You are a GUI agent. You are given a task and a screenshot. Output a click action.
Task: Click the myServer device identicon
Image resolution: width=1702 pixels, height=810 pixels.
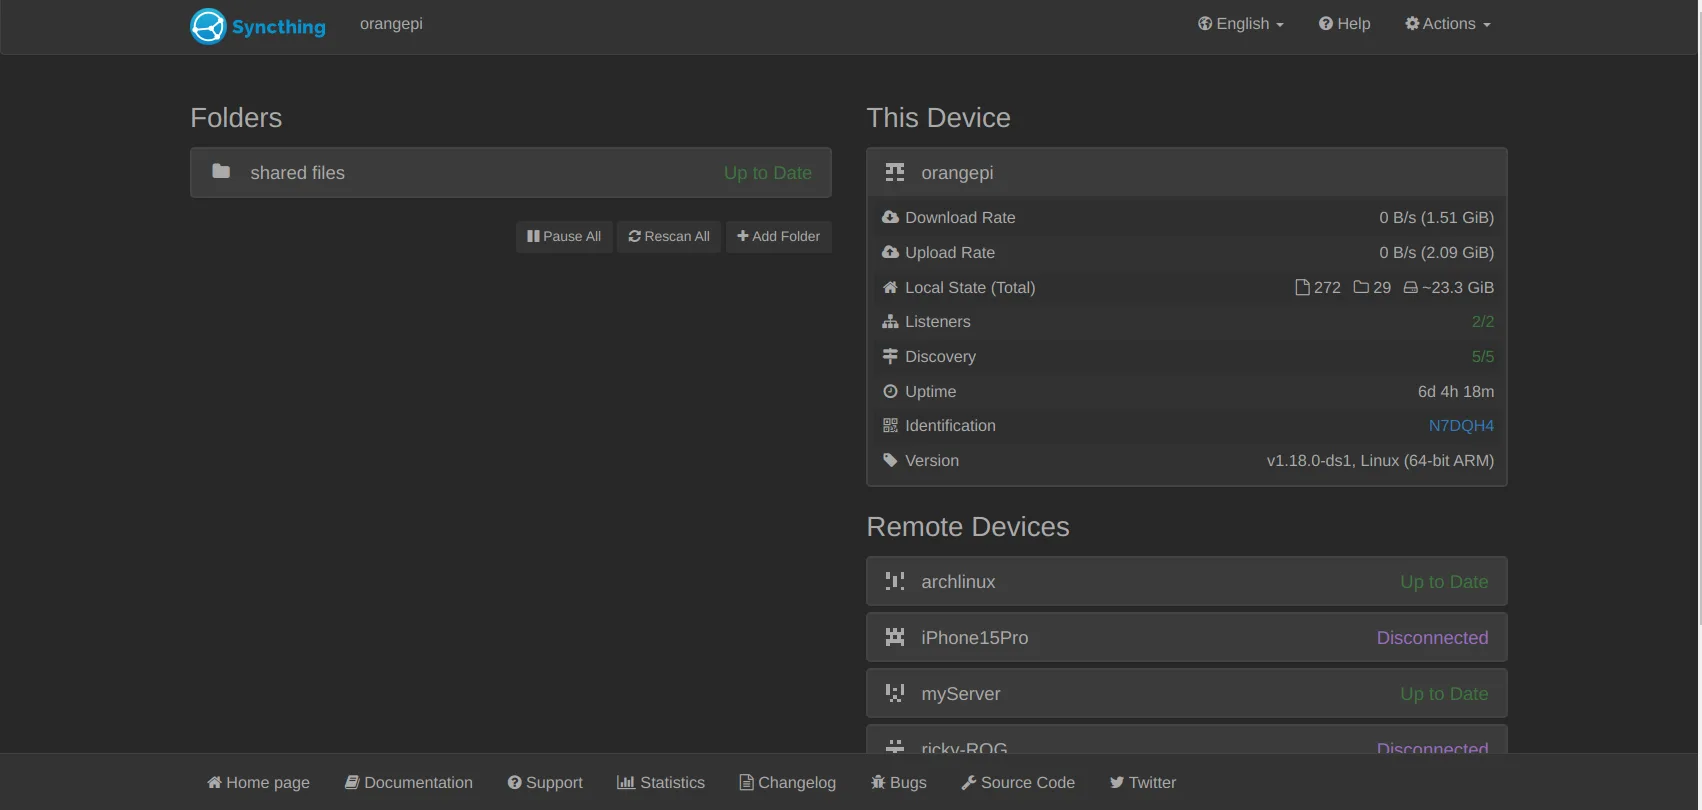click(x=895, y=693)
